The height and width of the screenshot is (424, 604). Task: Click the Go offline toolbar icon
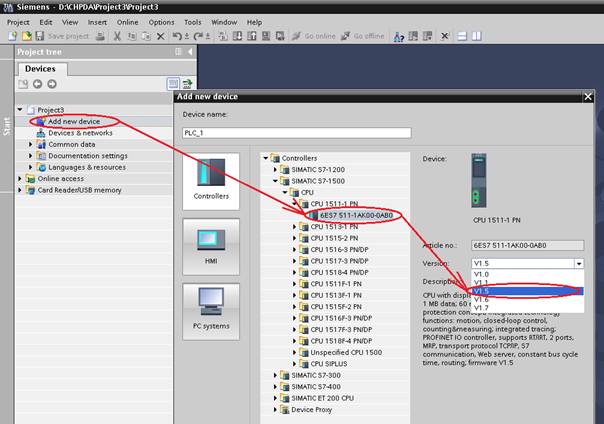[x=358, y=36]
